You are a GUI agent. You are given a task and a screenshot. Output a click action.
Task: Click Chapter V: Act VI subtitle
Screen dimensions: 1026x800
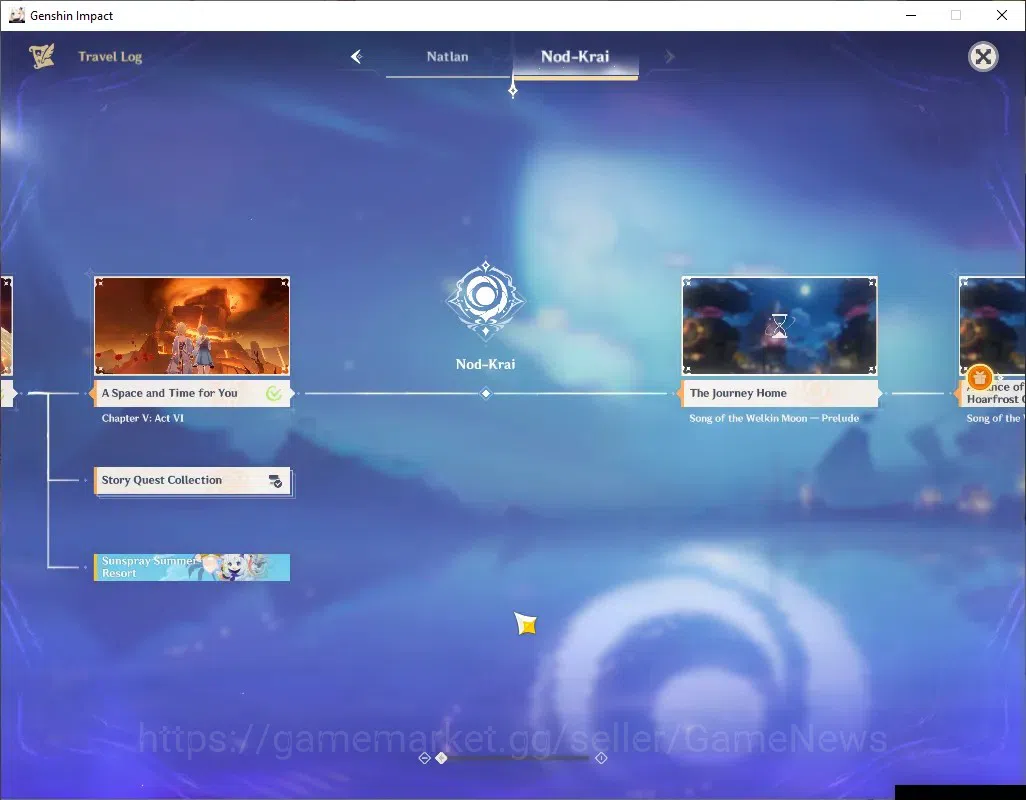coord(143,418)
